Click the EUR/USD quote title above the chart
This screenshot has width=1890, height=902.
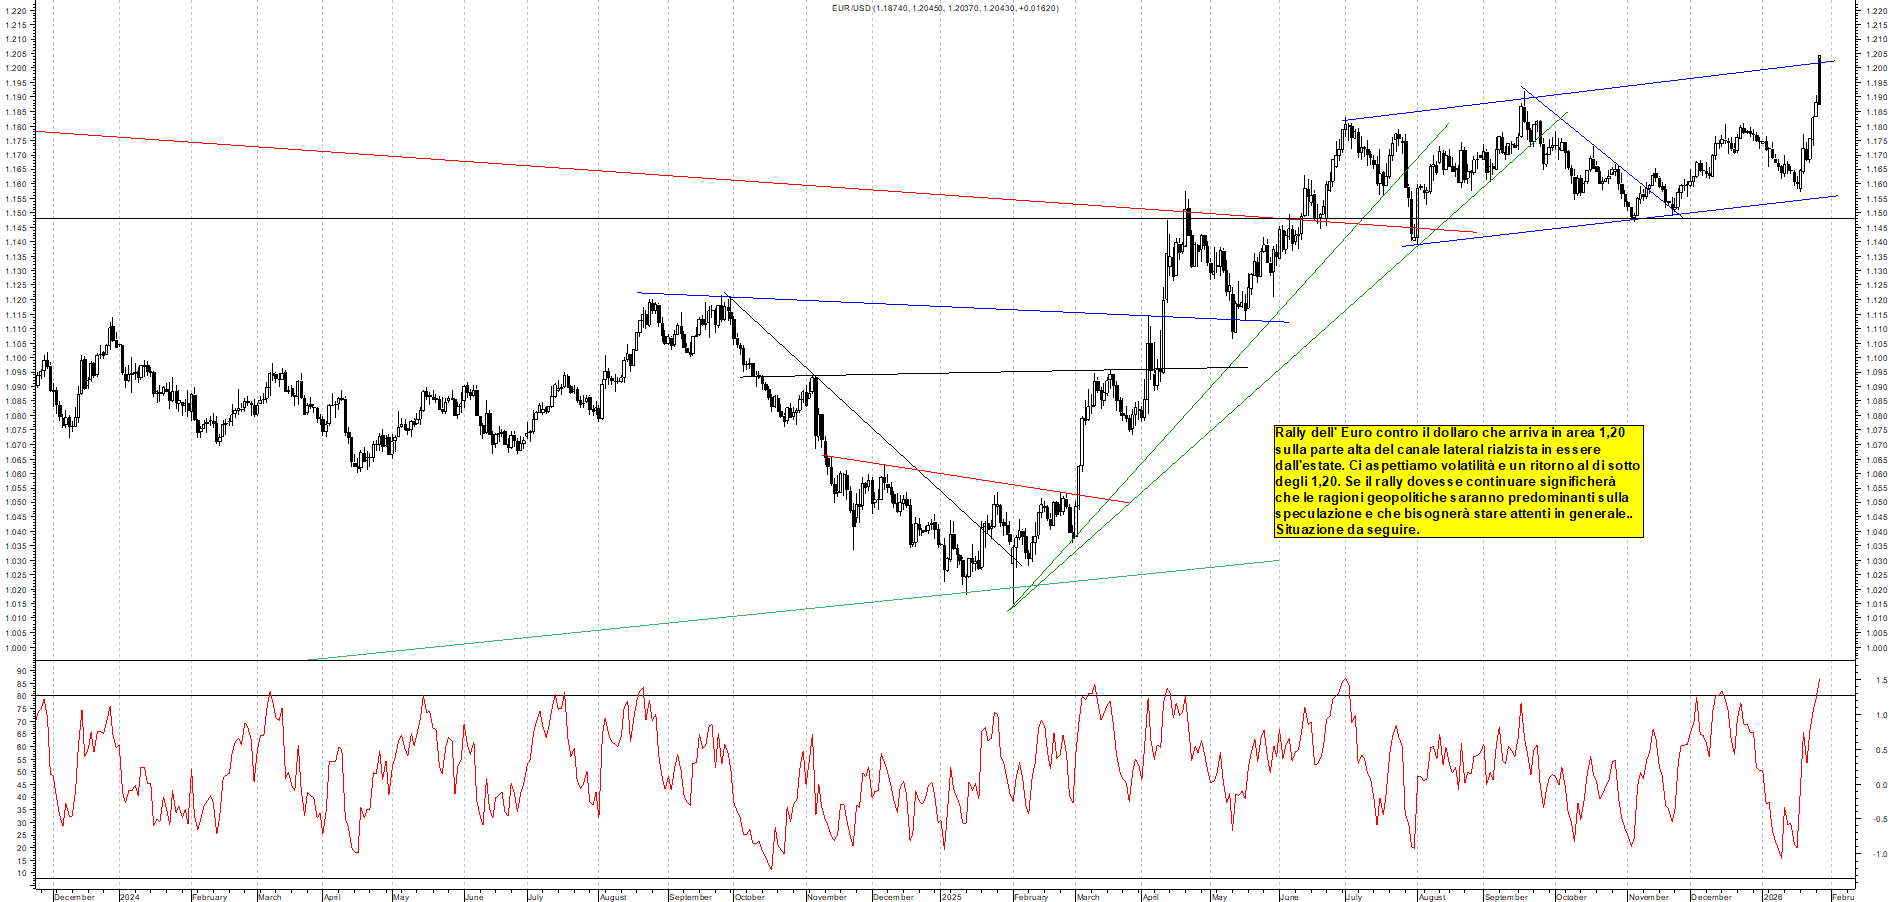coord(940,8)
